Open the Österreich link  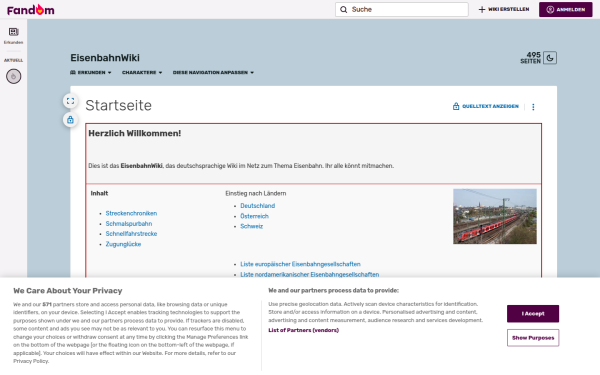click(254, 216)
